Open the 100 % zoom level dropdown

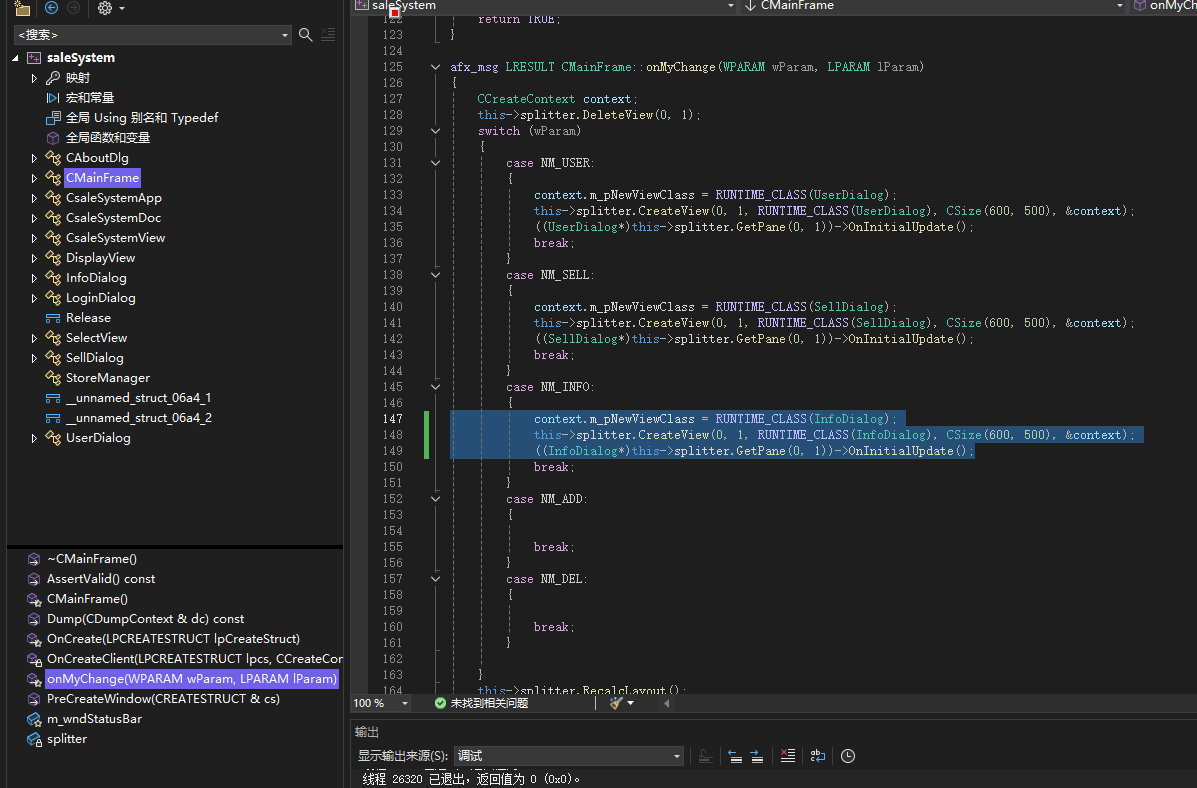404,703
